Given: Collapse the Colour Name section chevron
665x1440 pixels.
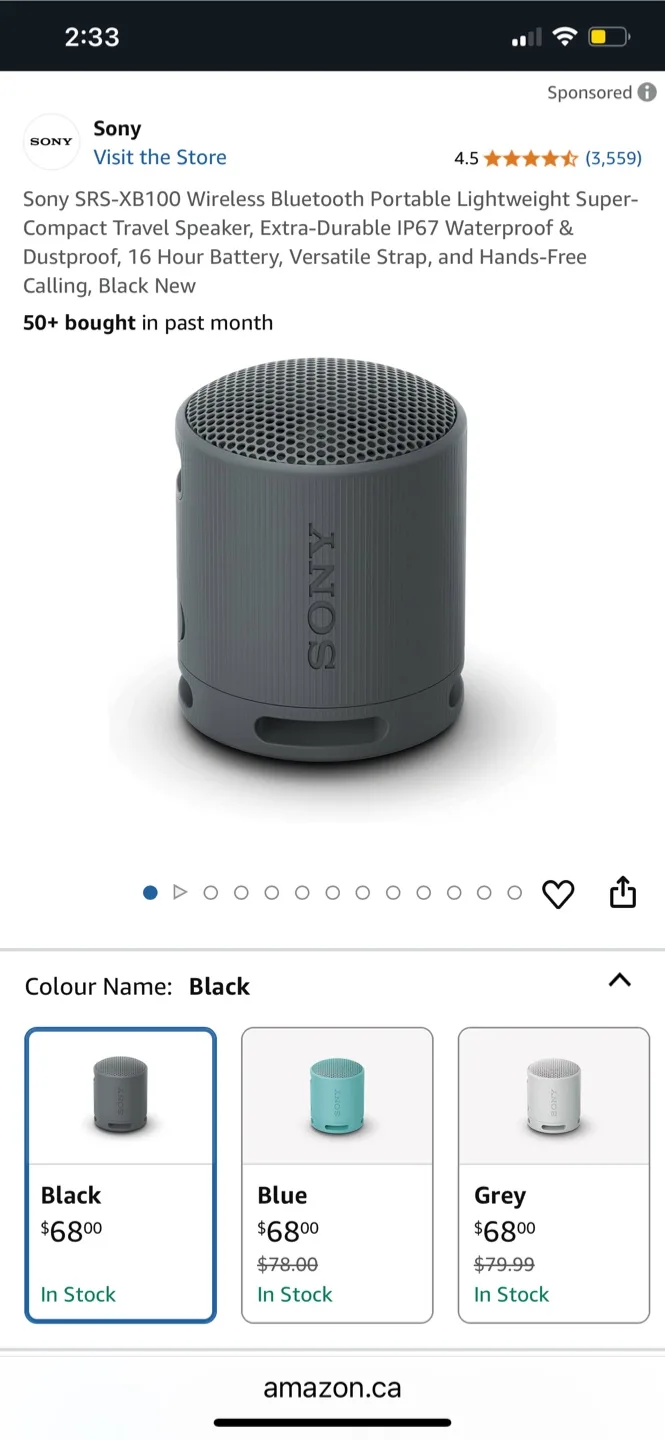Looking at the screenshot, I should coord(620,980).
